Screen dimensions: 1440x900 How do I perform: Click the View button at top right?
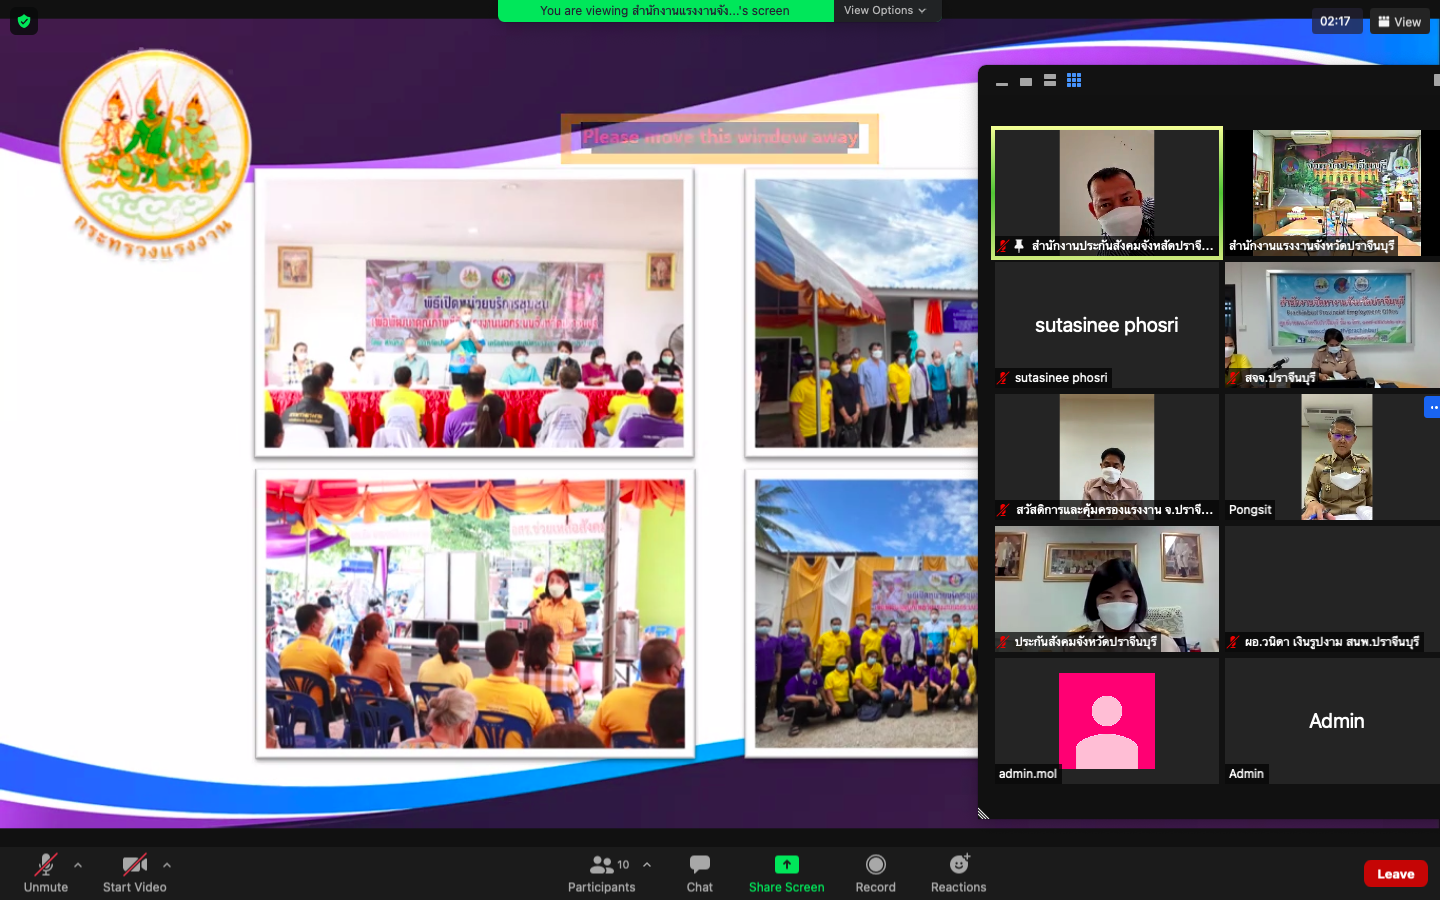pos(1399,21)
